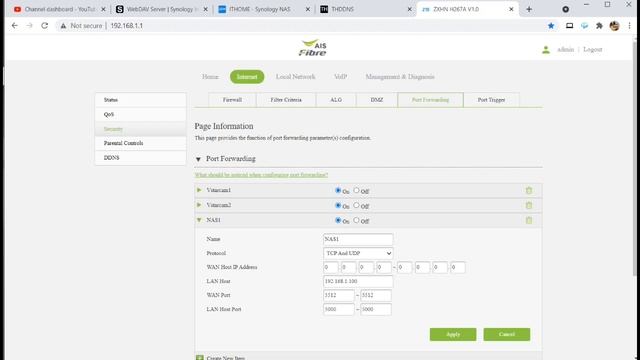This screenshot has width=640, height=360.
Task: Open Status in the sidebar
Action: 140,100
